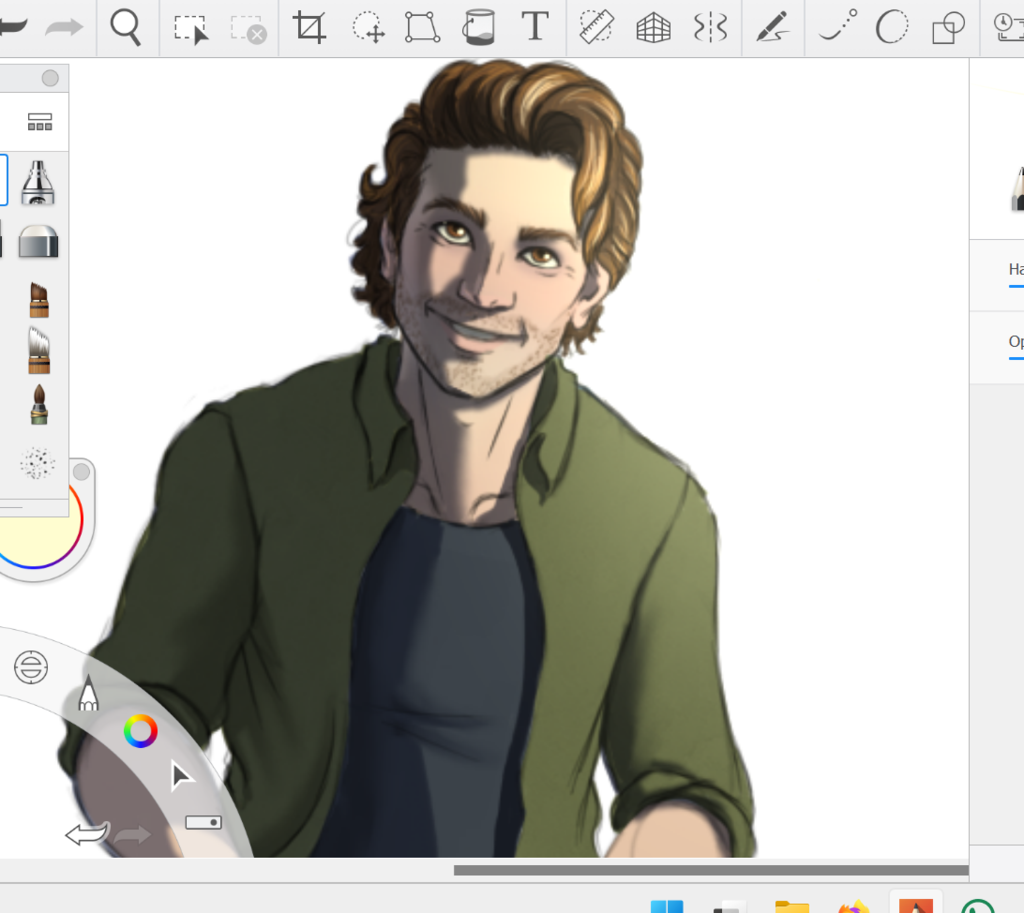Toggle the Symmetry tool
Image resolution: width=1024 pixels, height=913 pixels.
coord(710,28)
